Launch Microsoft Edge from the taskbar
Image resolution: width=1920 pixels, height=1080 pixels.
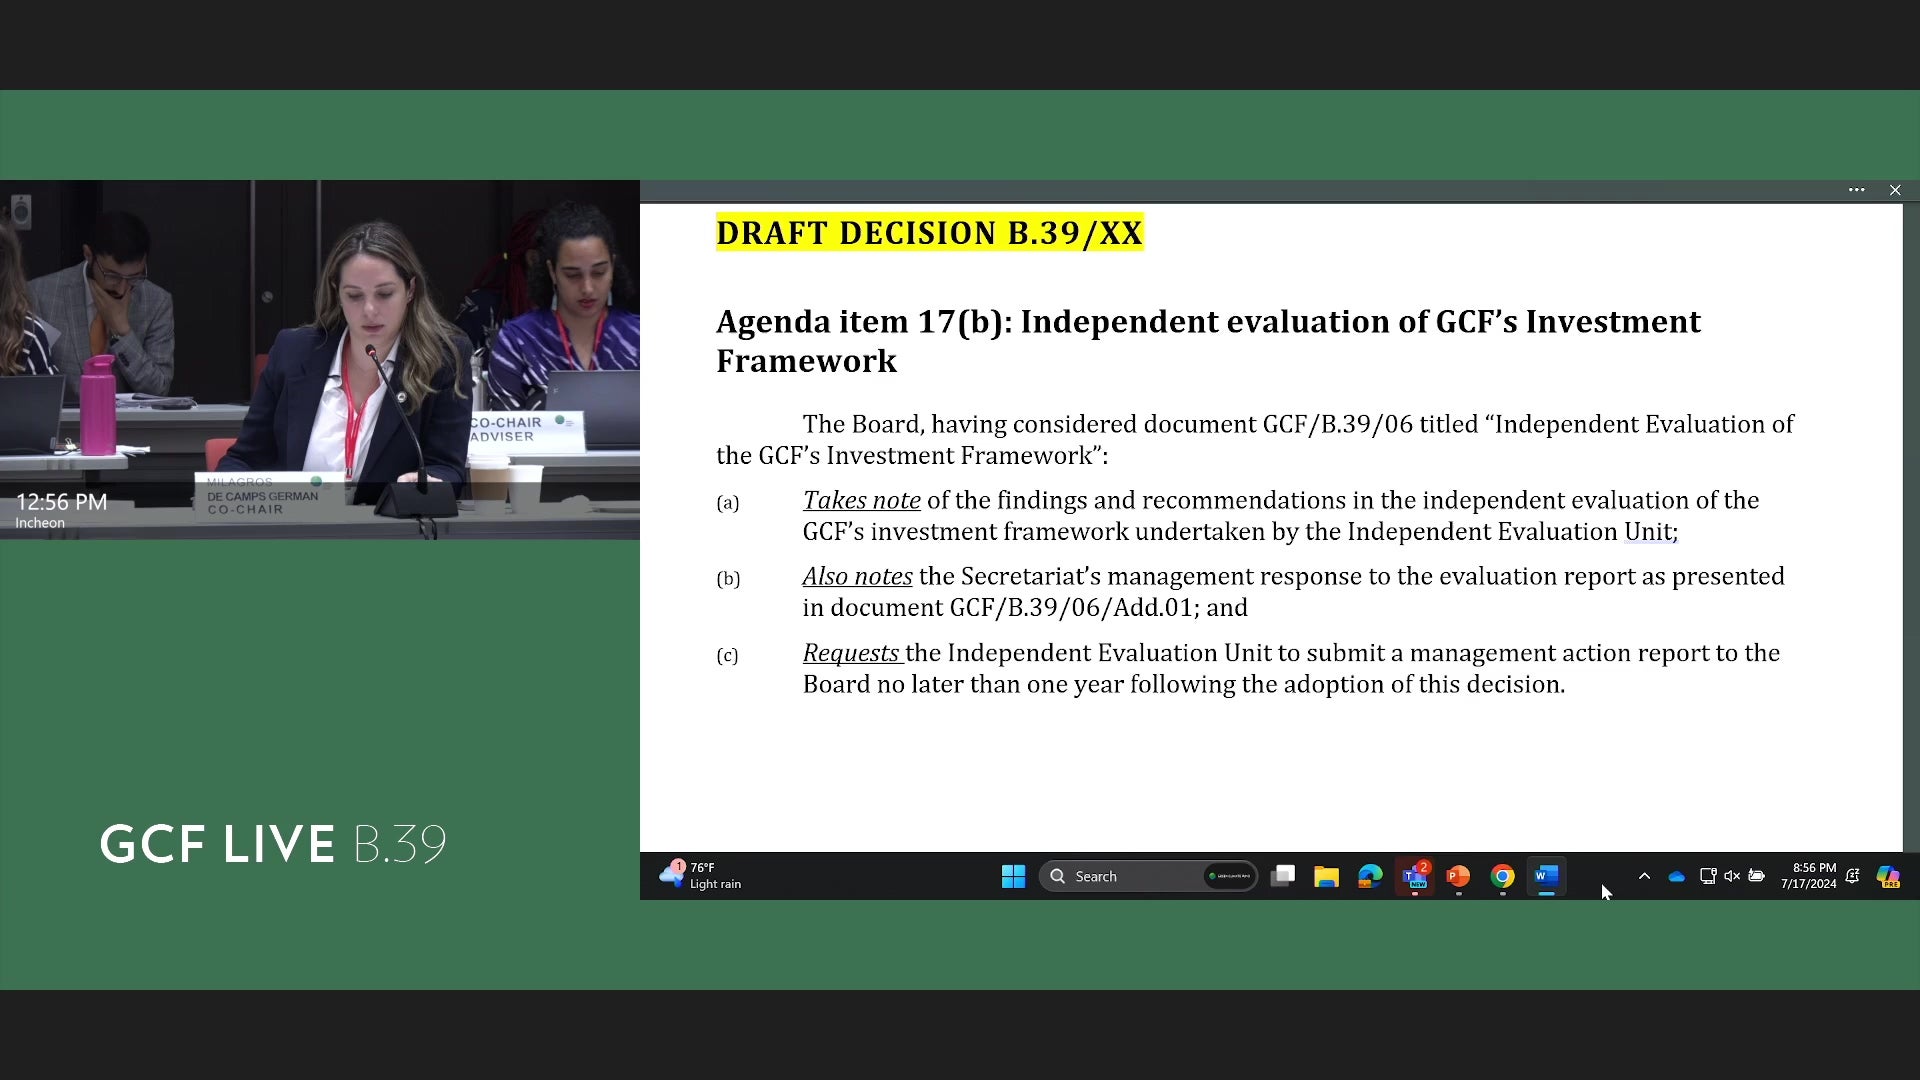[1370, 876]
